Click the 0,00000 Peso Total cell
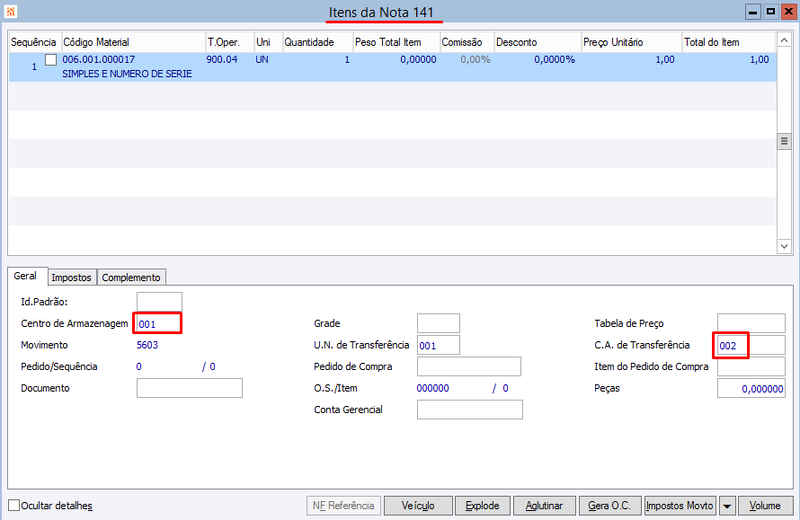The height and width of the screenshot is (520, 800). [418, 59]
